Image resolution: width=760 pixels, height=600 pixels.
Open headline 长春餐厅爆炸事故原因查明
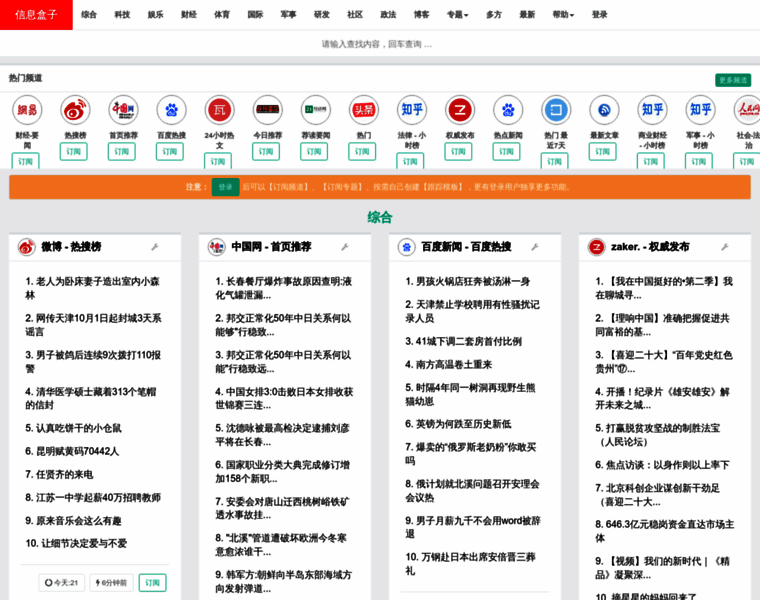click(x=284, y=288)
